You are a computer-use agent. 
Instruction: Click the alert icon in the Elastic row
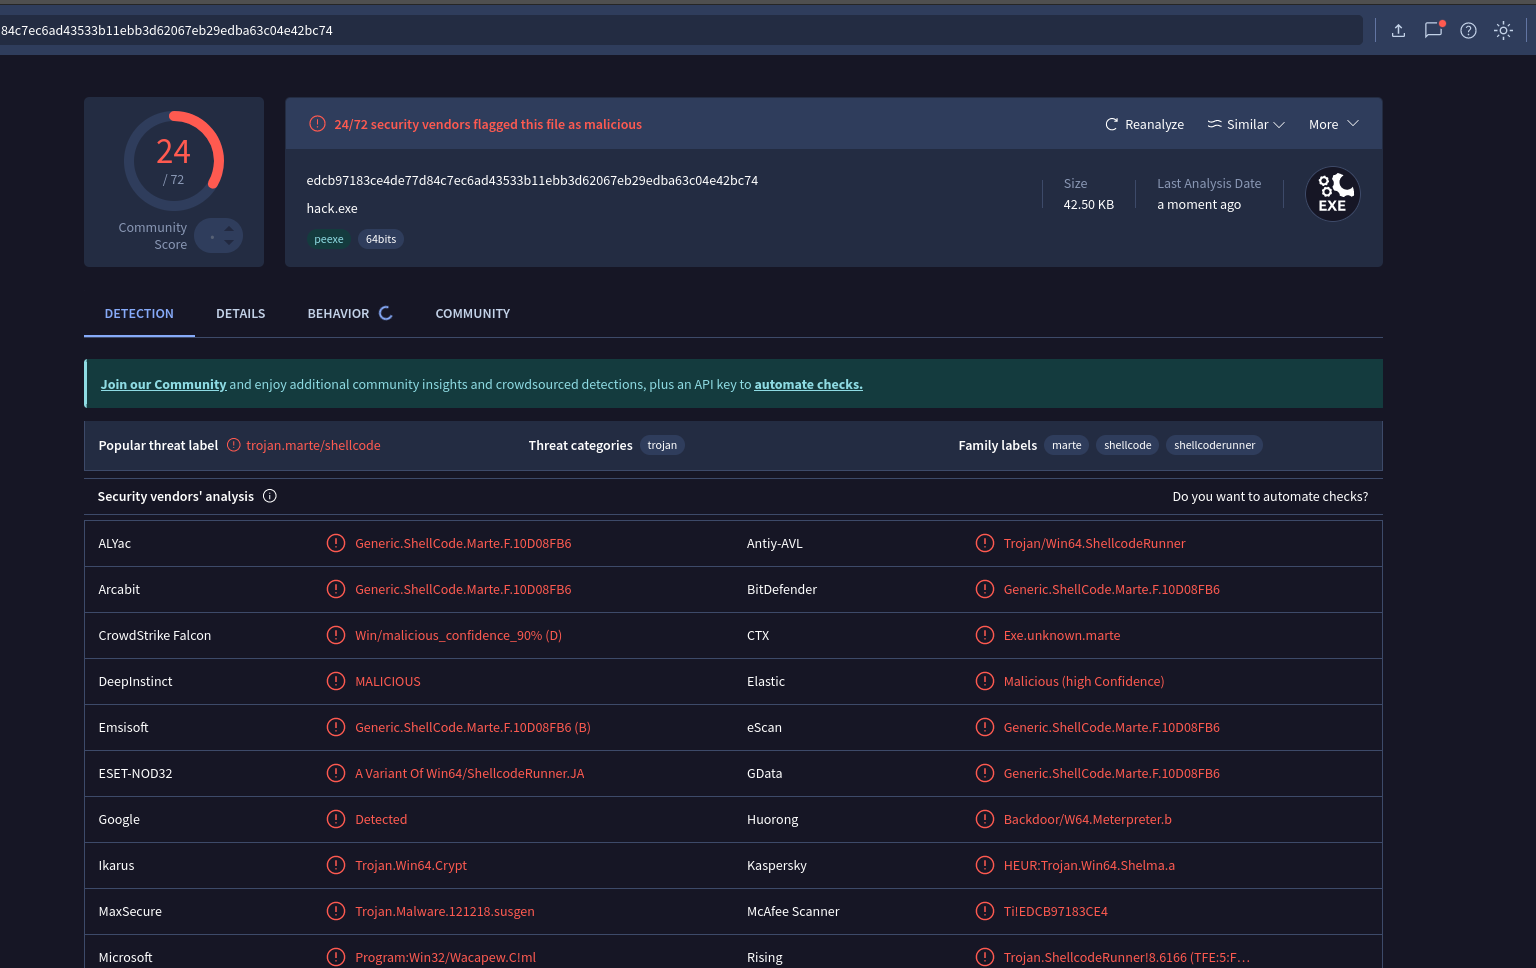pyautogui.click(x=985, y=681)
